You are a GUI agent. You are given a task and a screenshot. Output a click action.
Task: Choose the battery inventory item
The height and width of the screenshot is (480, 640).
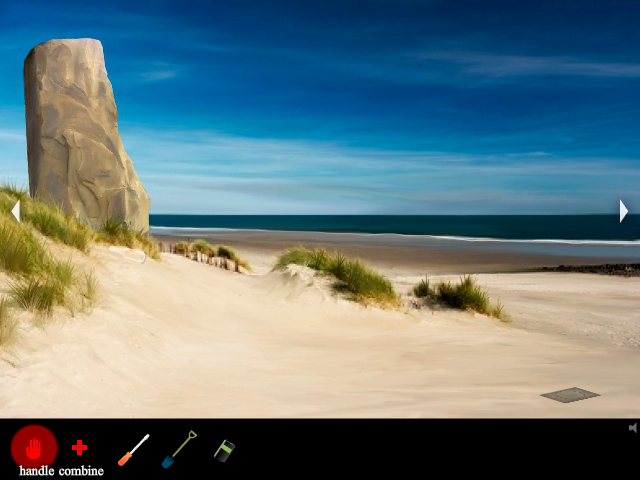224,451
